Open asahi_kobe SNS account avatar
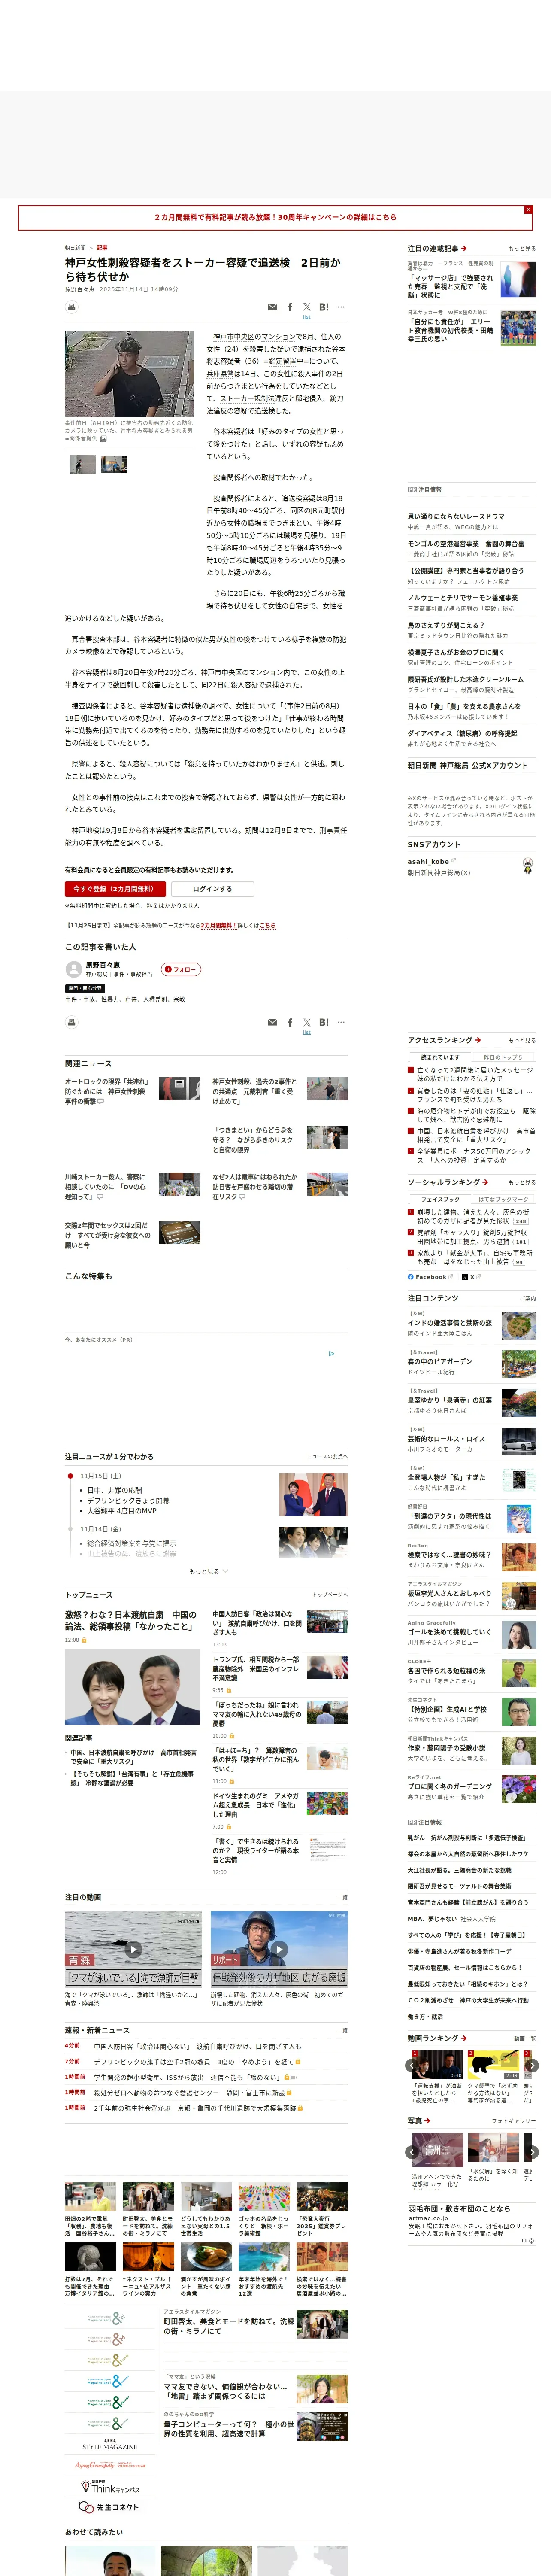The width and height of the screenshot is (551, 2576). (527, 866)
